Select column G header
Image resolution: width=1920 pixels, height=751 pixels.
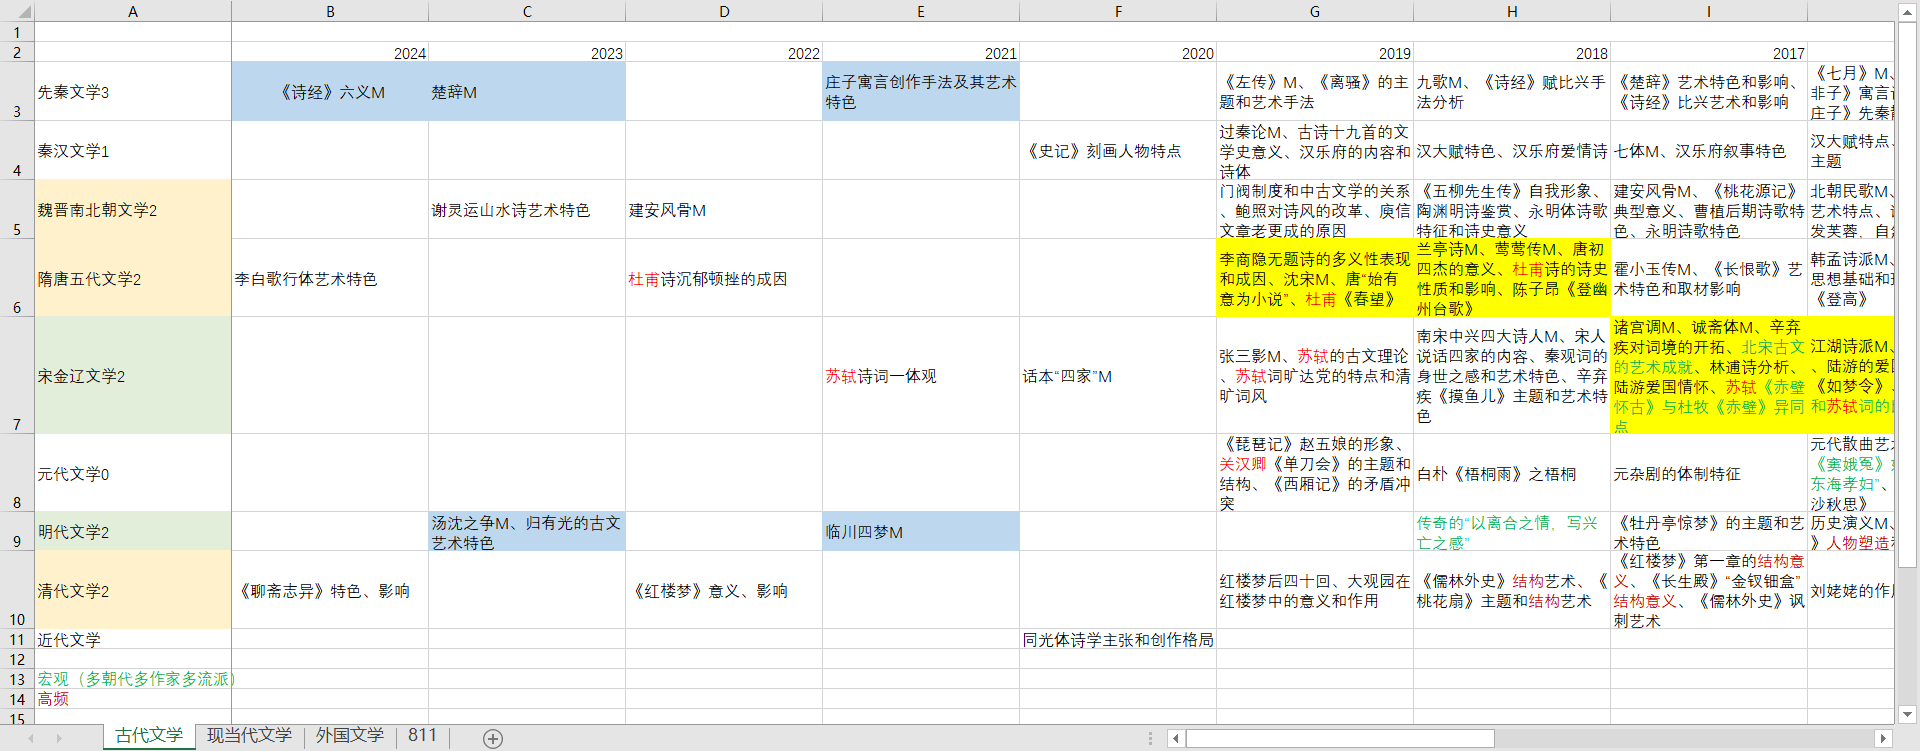coord(1314,12)
